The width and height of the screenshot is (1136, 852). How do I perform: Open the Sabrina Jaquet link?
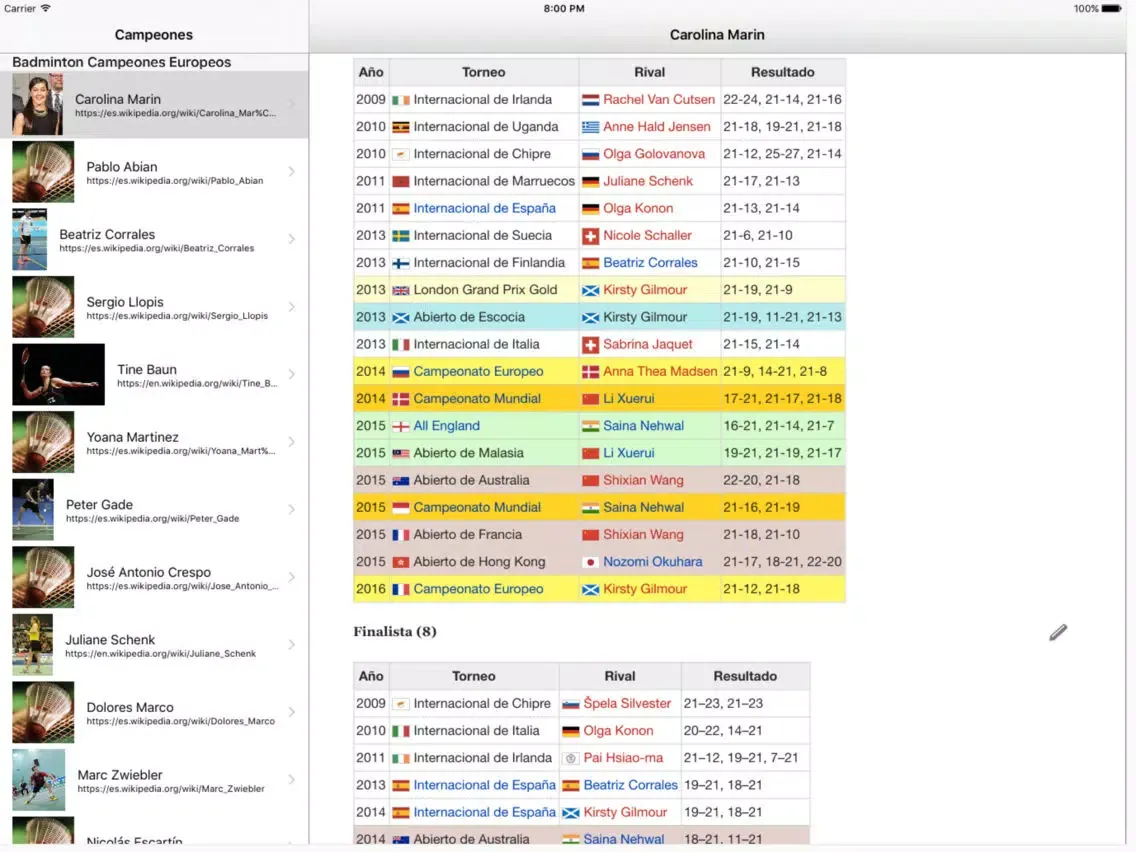(647, 344)
